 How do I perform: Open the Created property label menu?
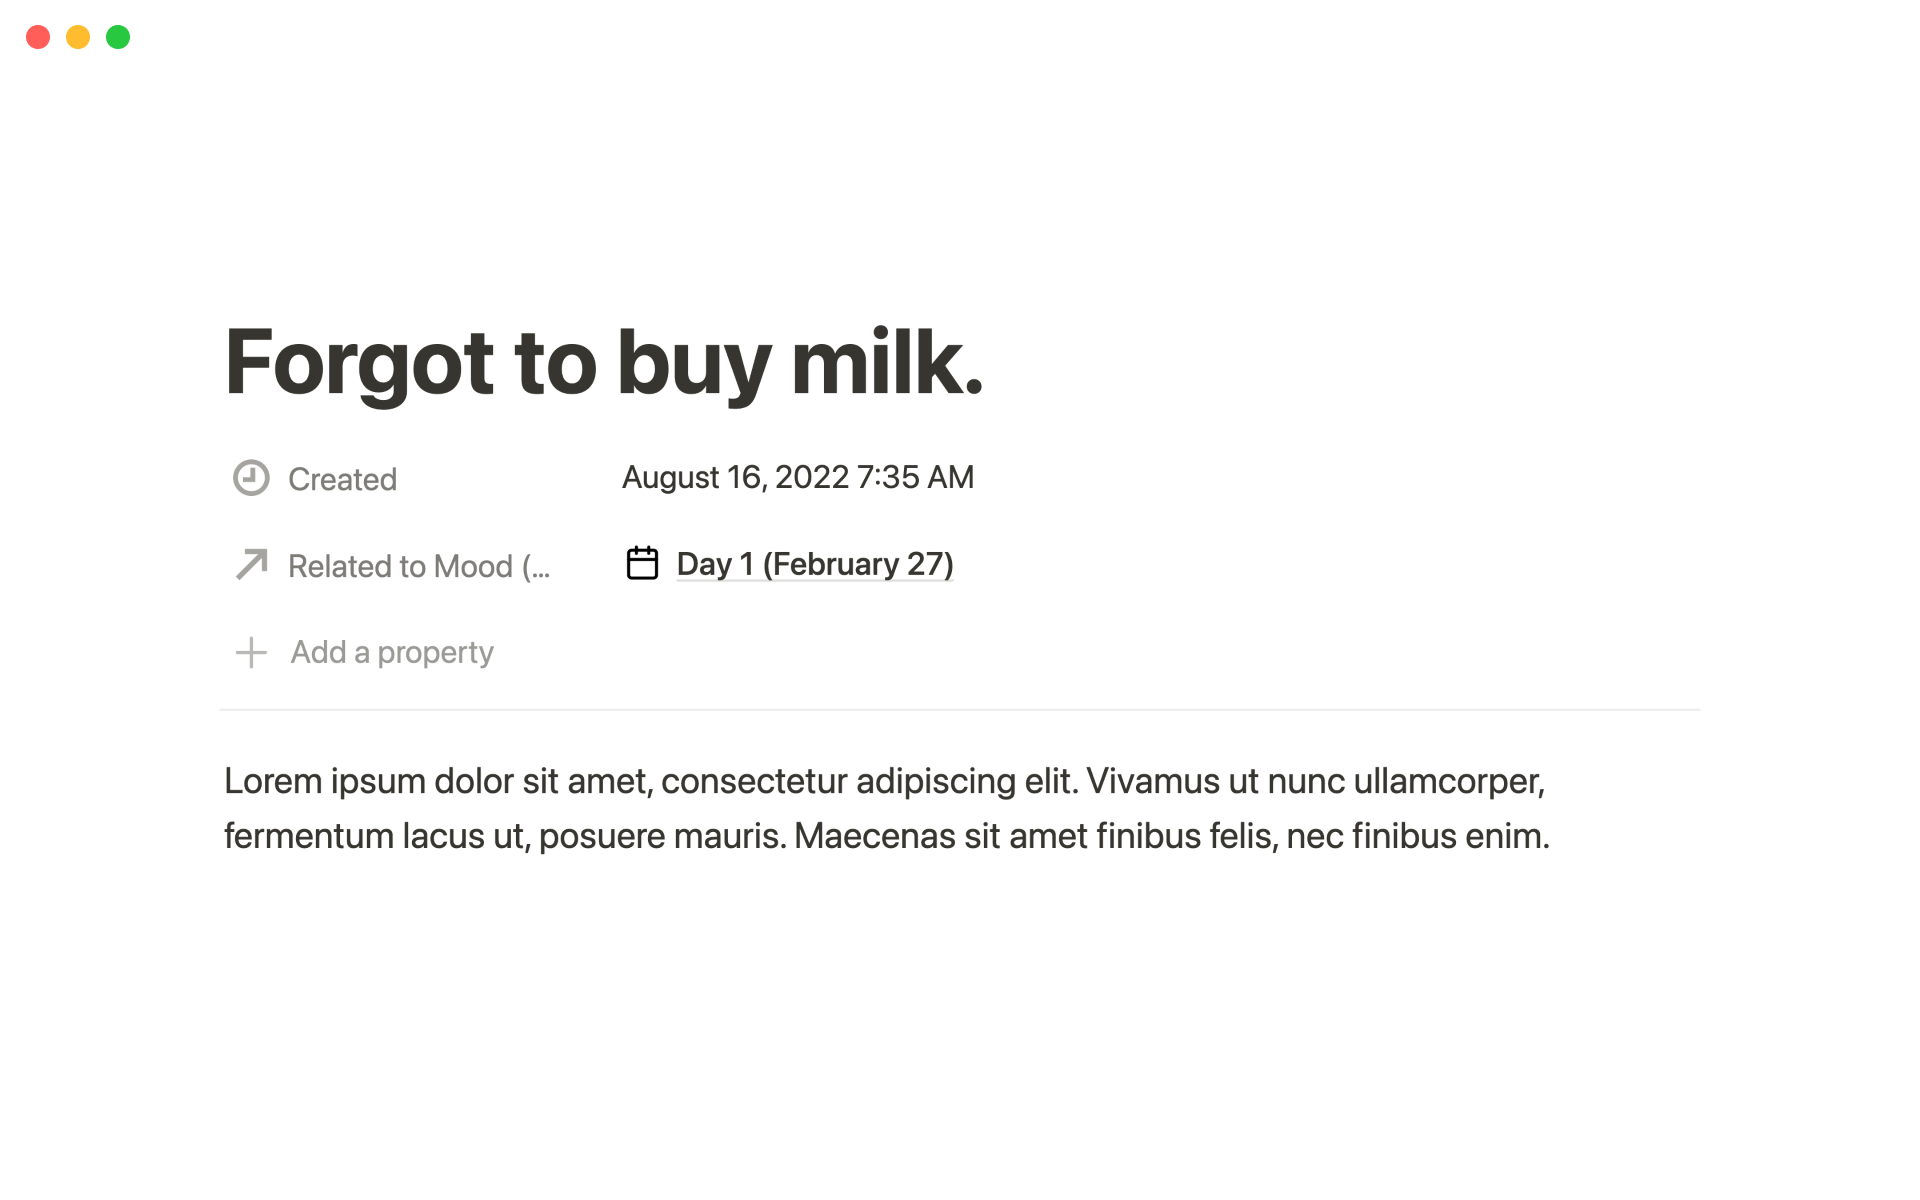click(x=342, y=479)
